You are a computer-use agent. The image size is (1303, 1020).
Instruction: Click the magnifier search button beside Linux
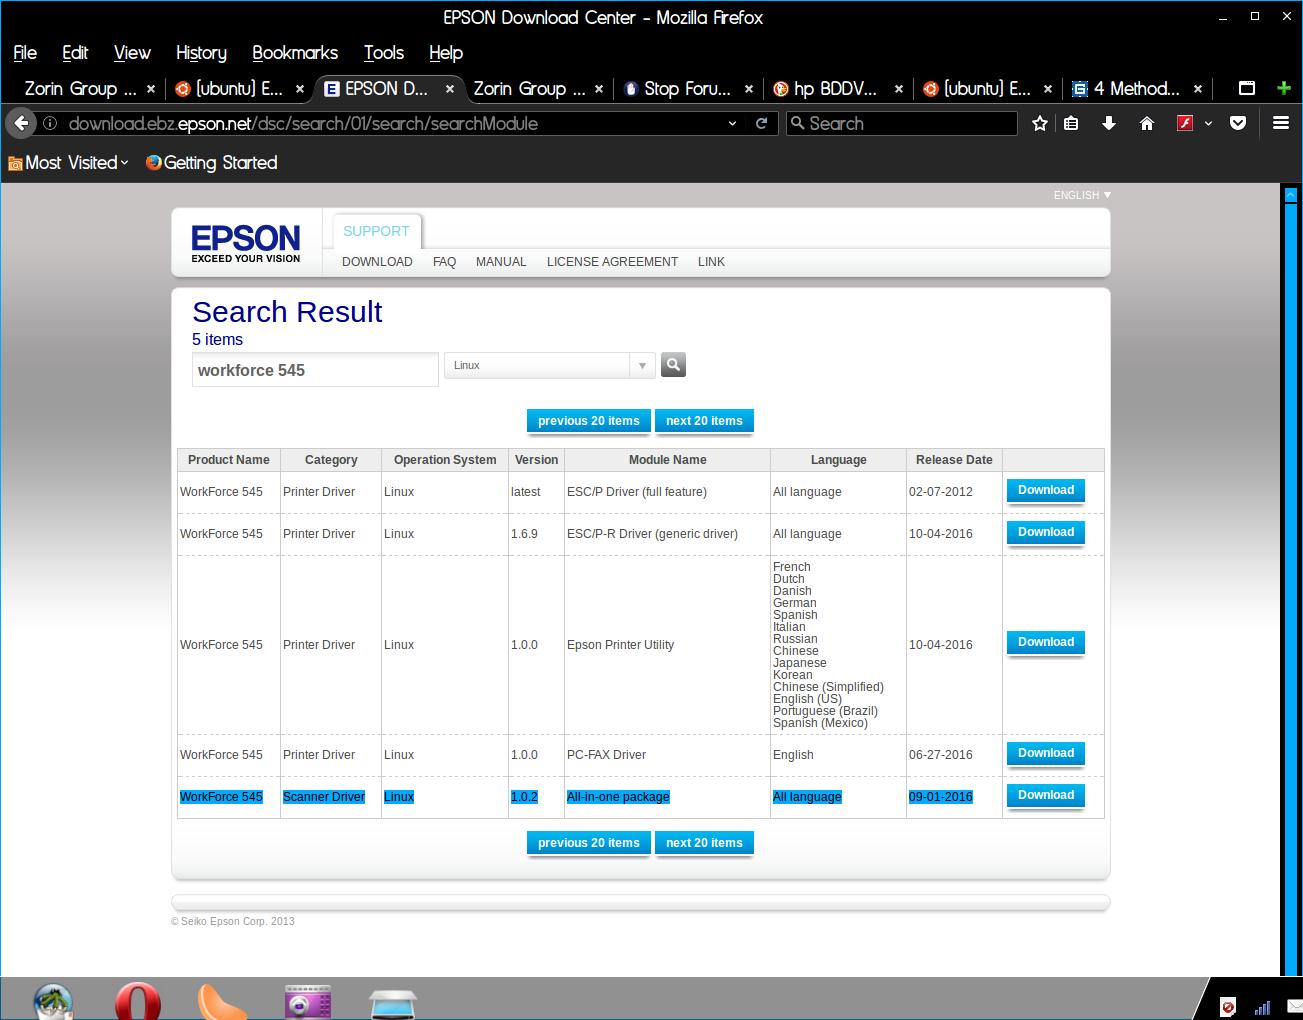(x=673, y=365)
